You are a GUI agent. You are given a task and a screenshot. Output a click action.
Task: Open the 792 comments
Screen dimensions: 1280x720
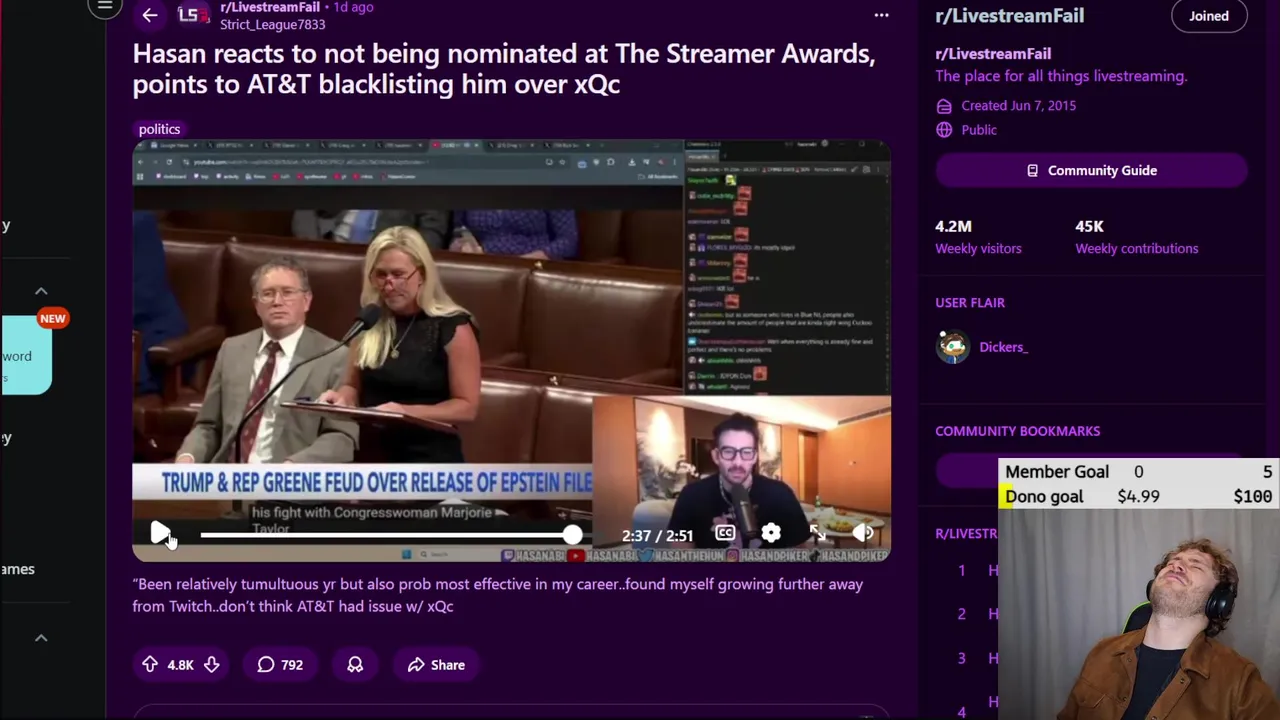tap(280, 664)
